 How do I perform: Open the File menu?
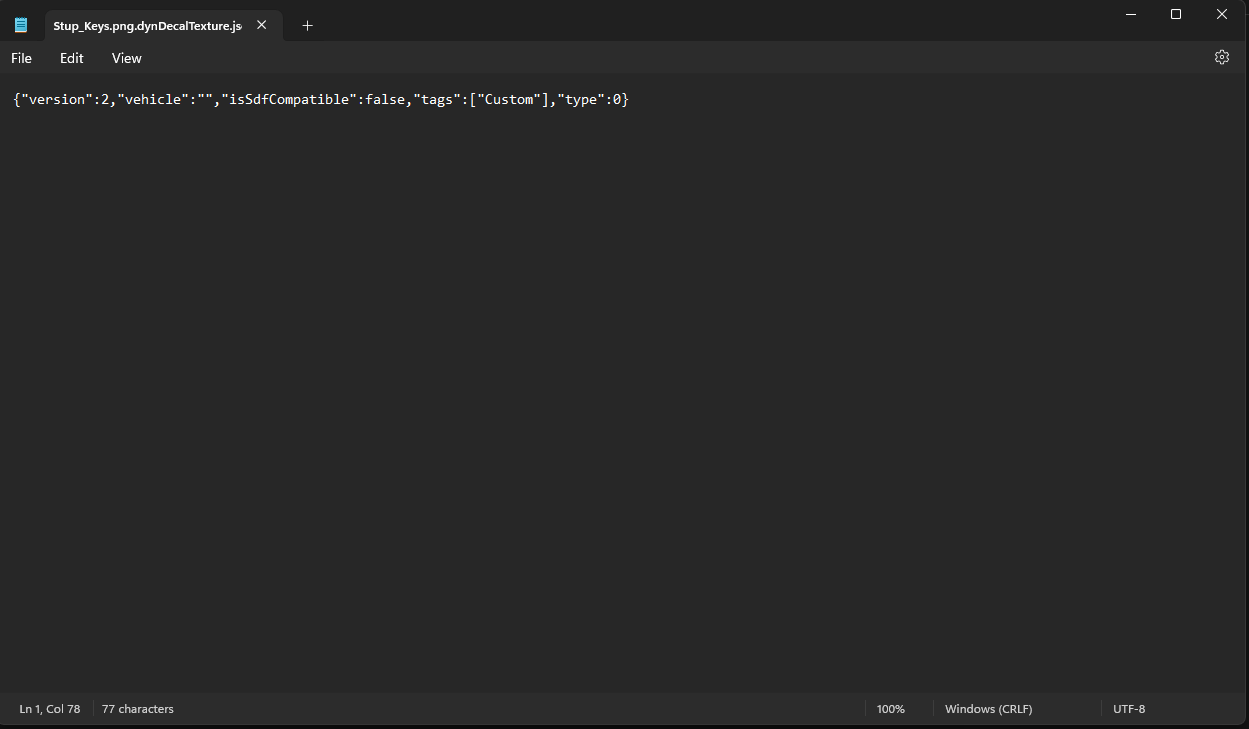(x=21, y=58)
